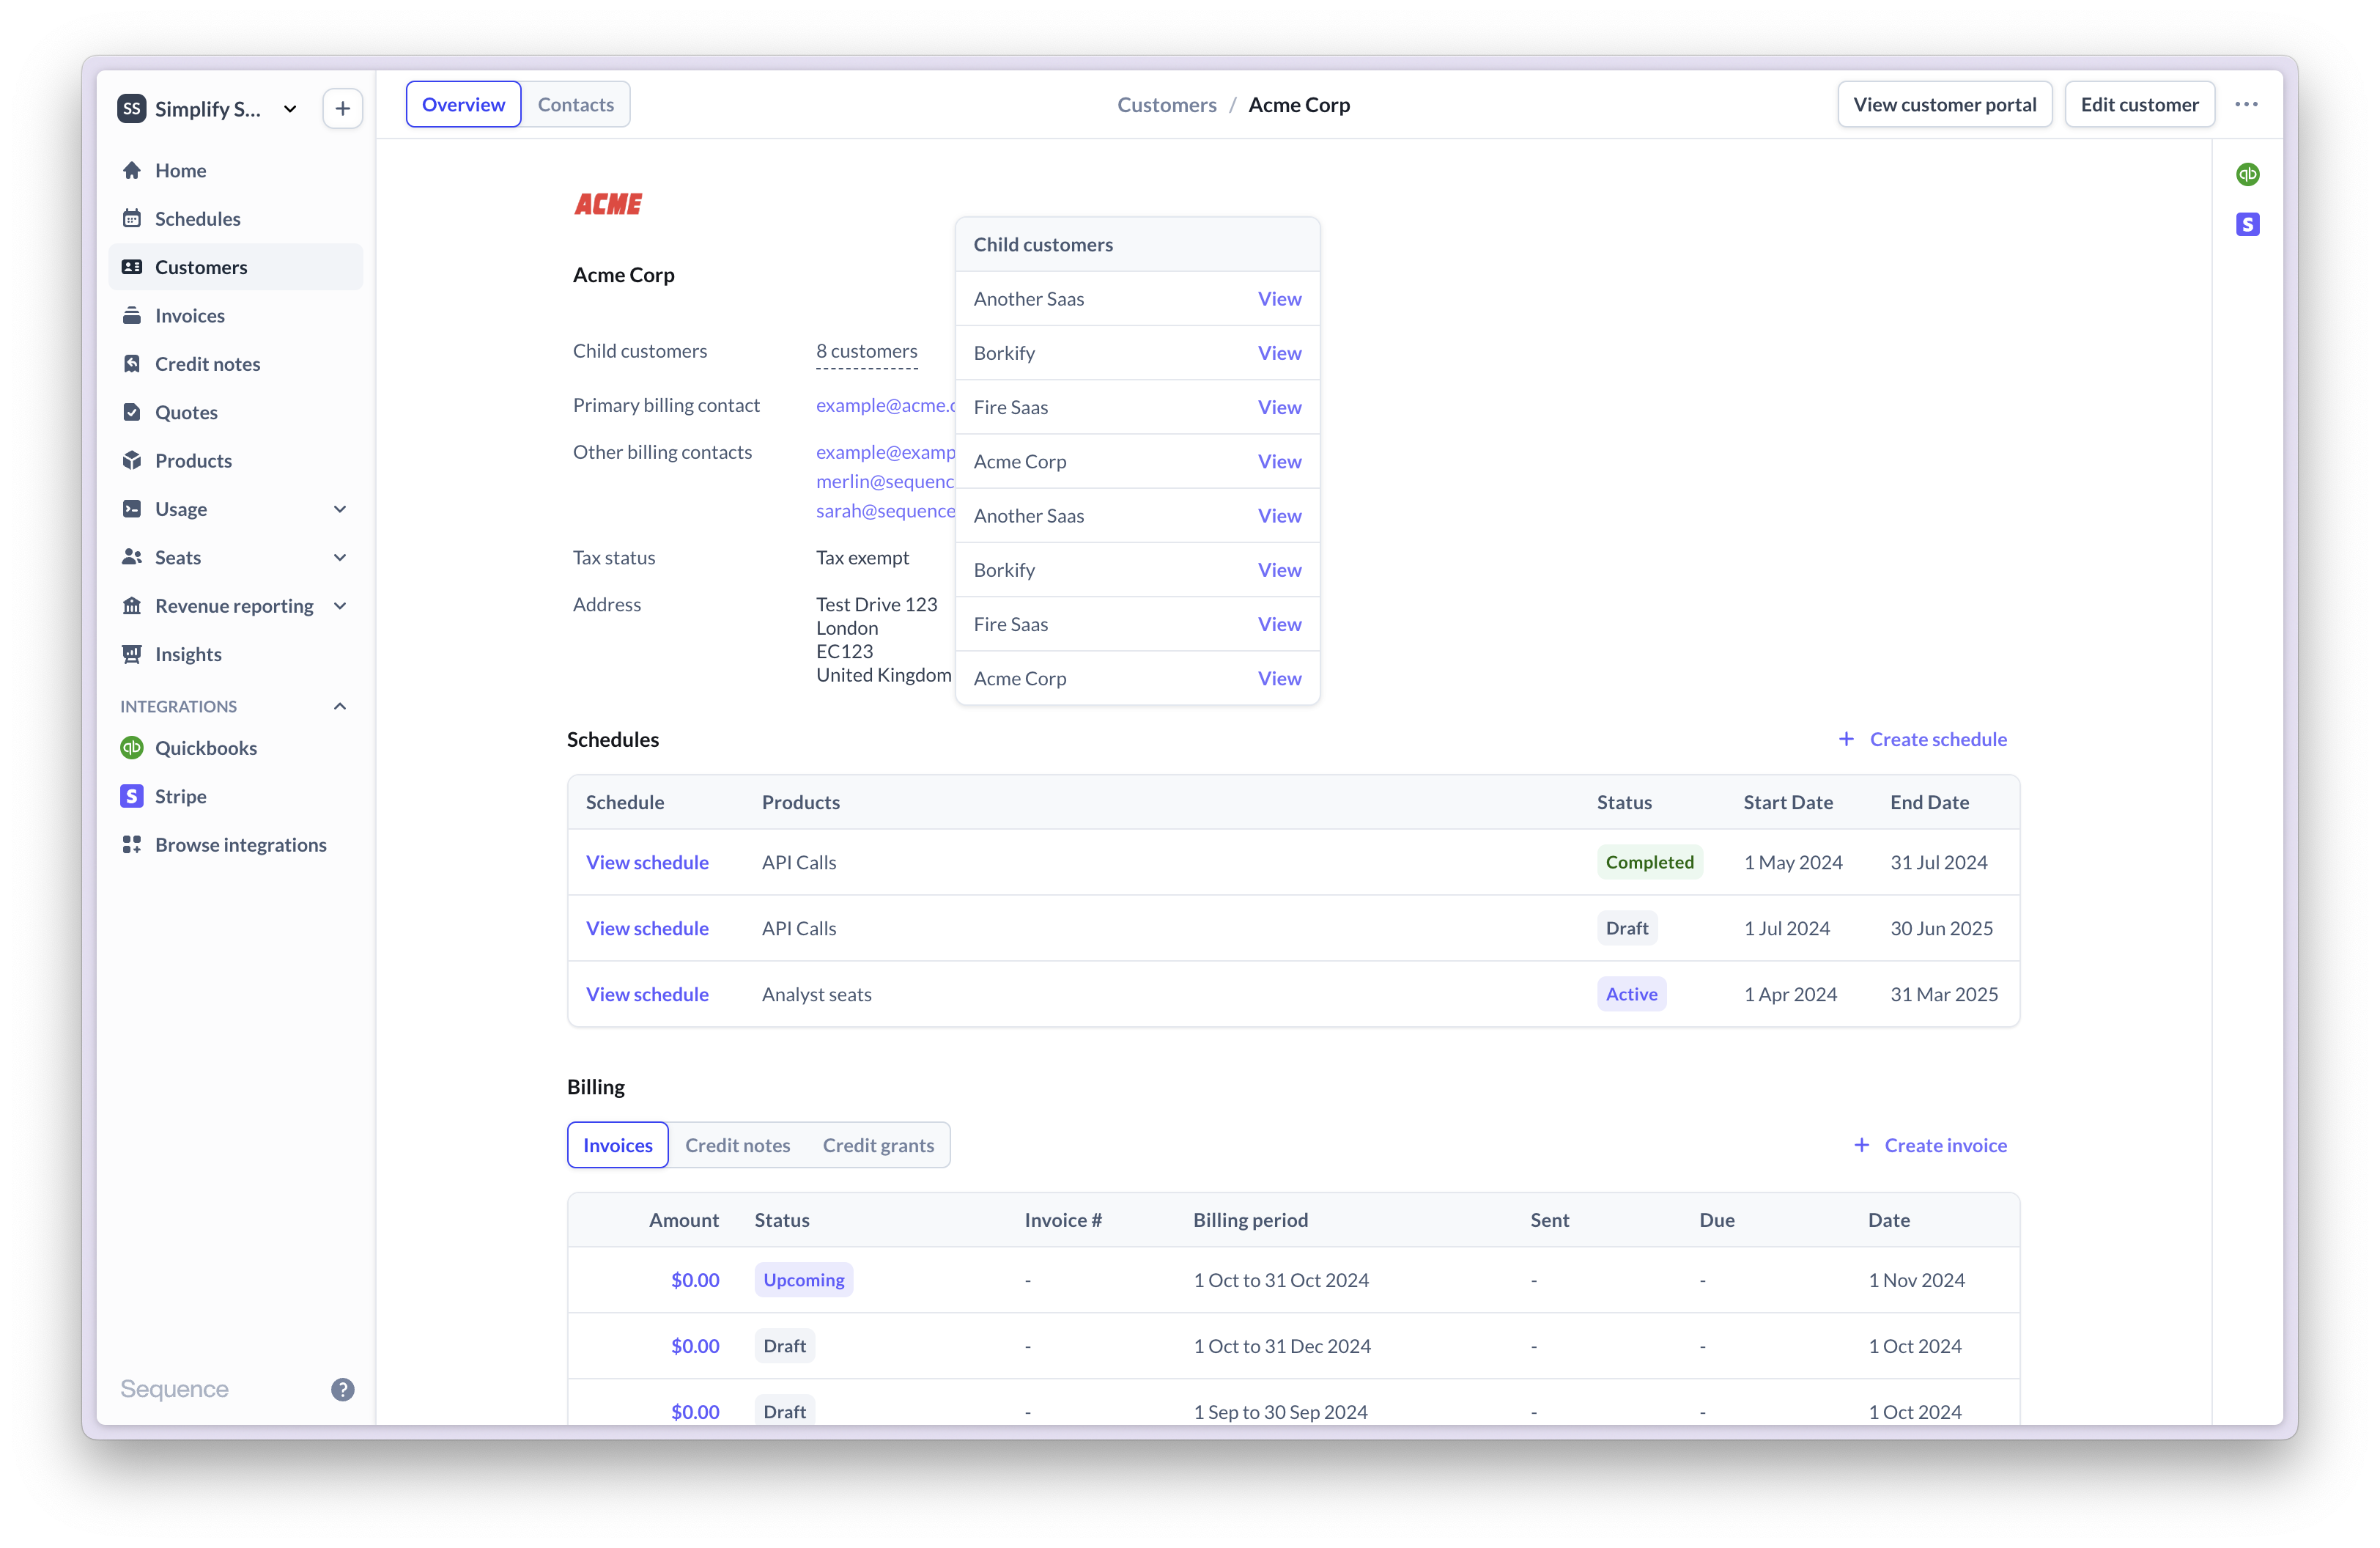Open the Customers breadcrumb link
The image size is (2380, 1548).
[1167, 104]
